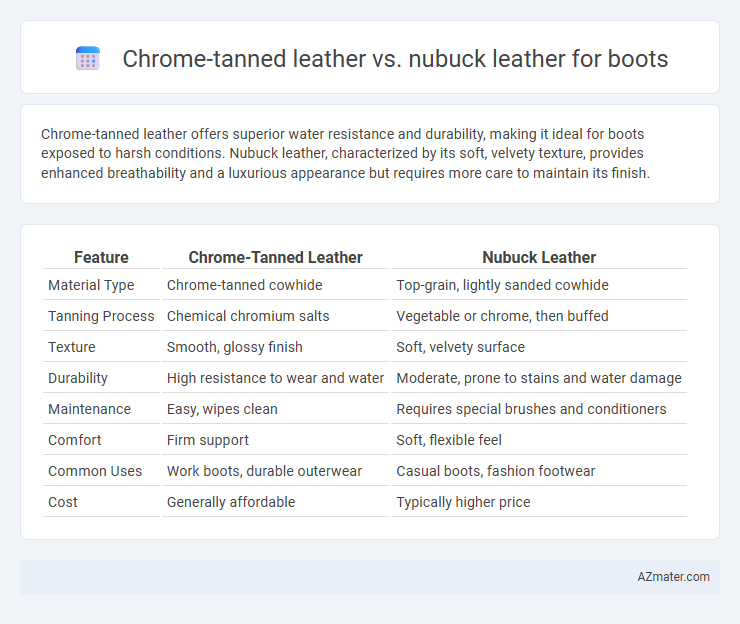Click the 'Vegetable or chrome, then buffed' cell
This screenshot has height=624, width=740.
coord(502,316)
